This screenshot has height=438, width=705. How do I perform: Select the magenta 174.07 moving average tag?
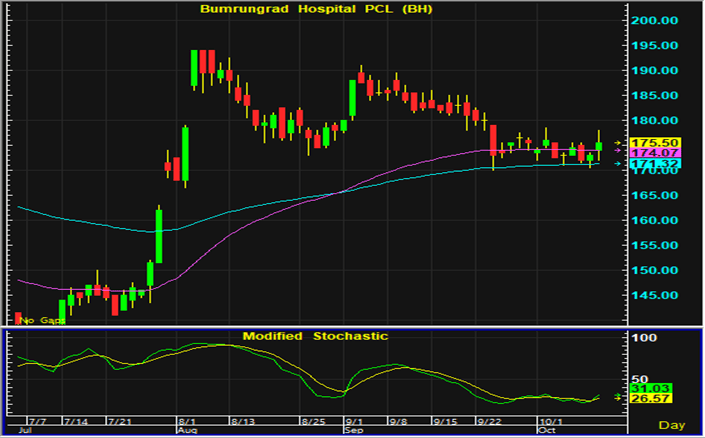point(650,152)
